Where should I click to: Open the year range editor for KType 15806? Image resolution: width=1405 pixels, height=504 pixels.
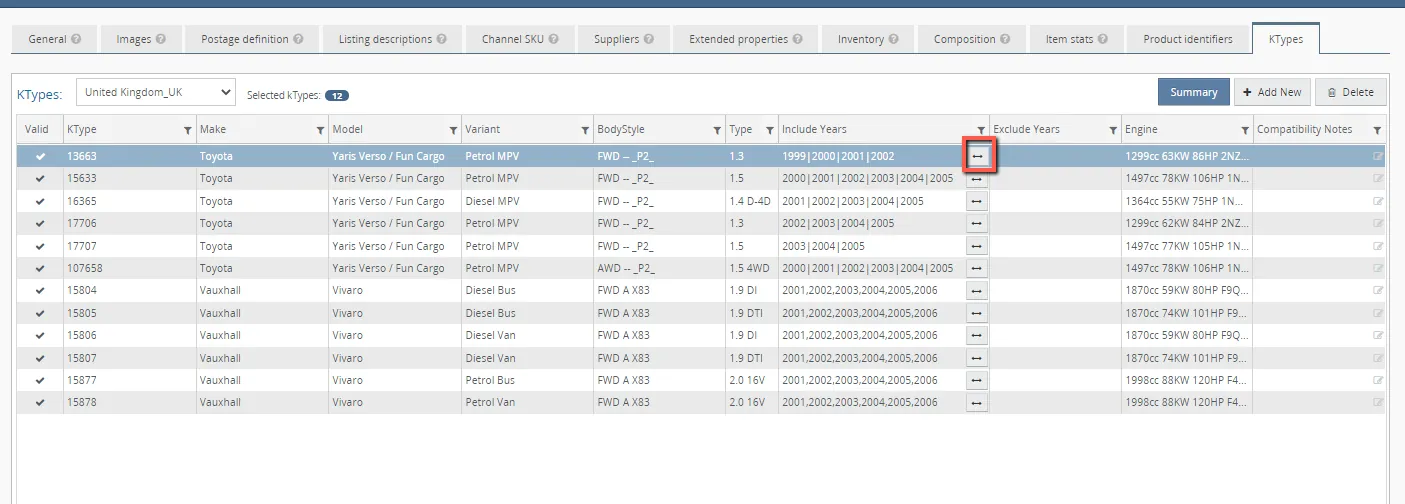click(x=977, y=335)
